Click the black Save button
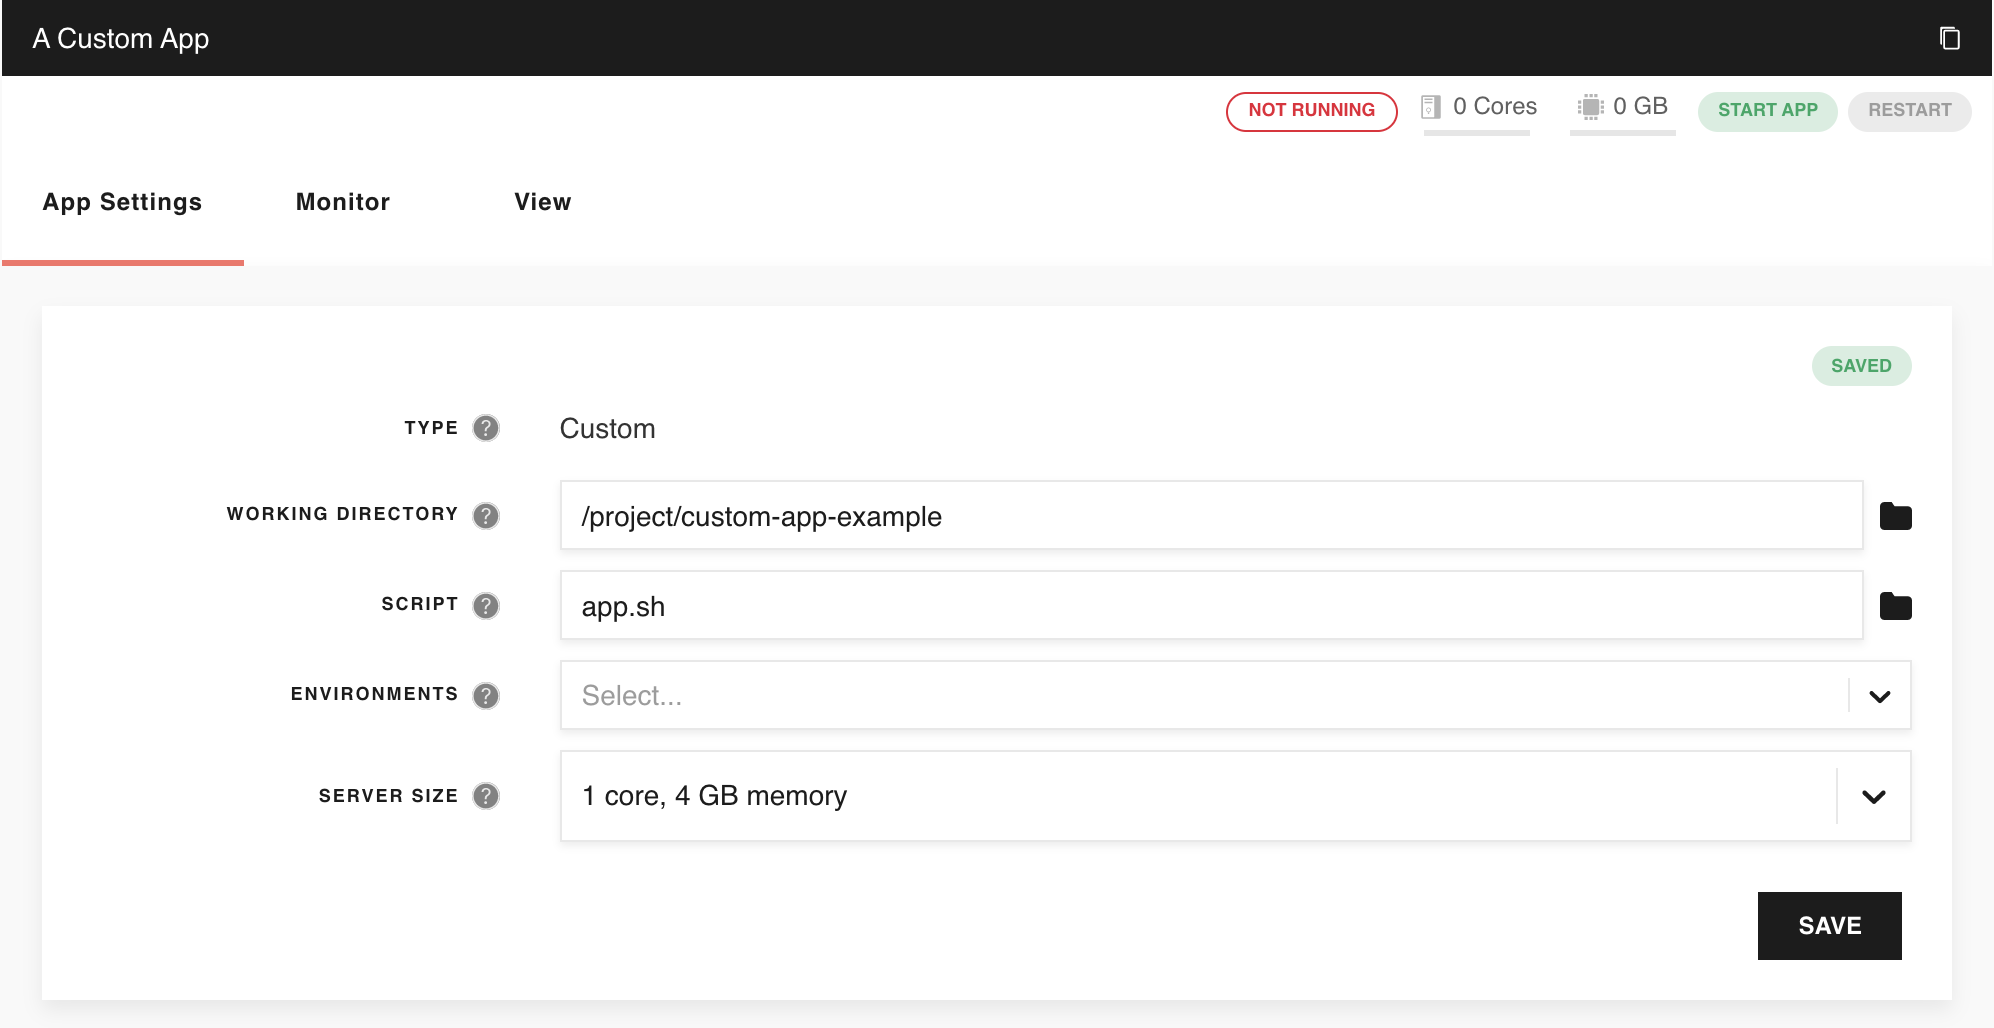The height and width of the screenshot is (1028, 1994). click(x=1829, y=926)
